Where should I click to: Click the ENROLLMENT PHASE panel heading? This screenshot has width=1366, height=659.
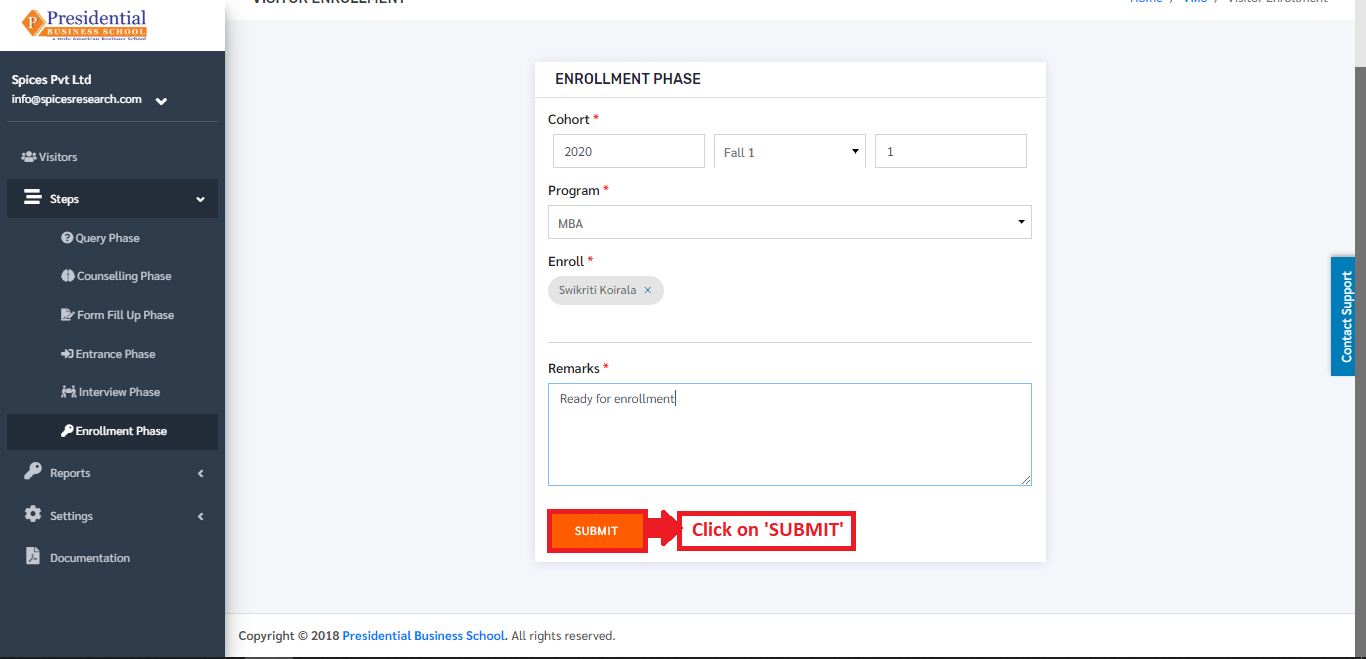click(x=628, y=79)
